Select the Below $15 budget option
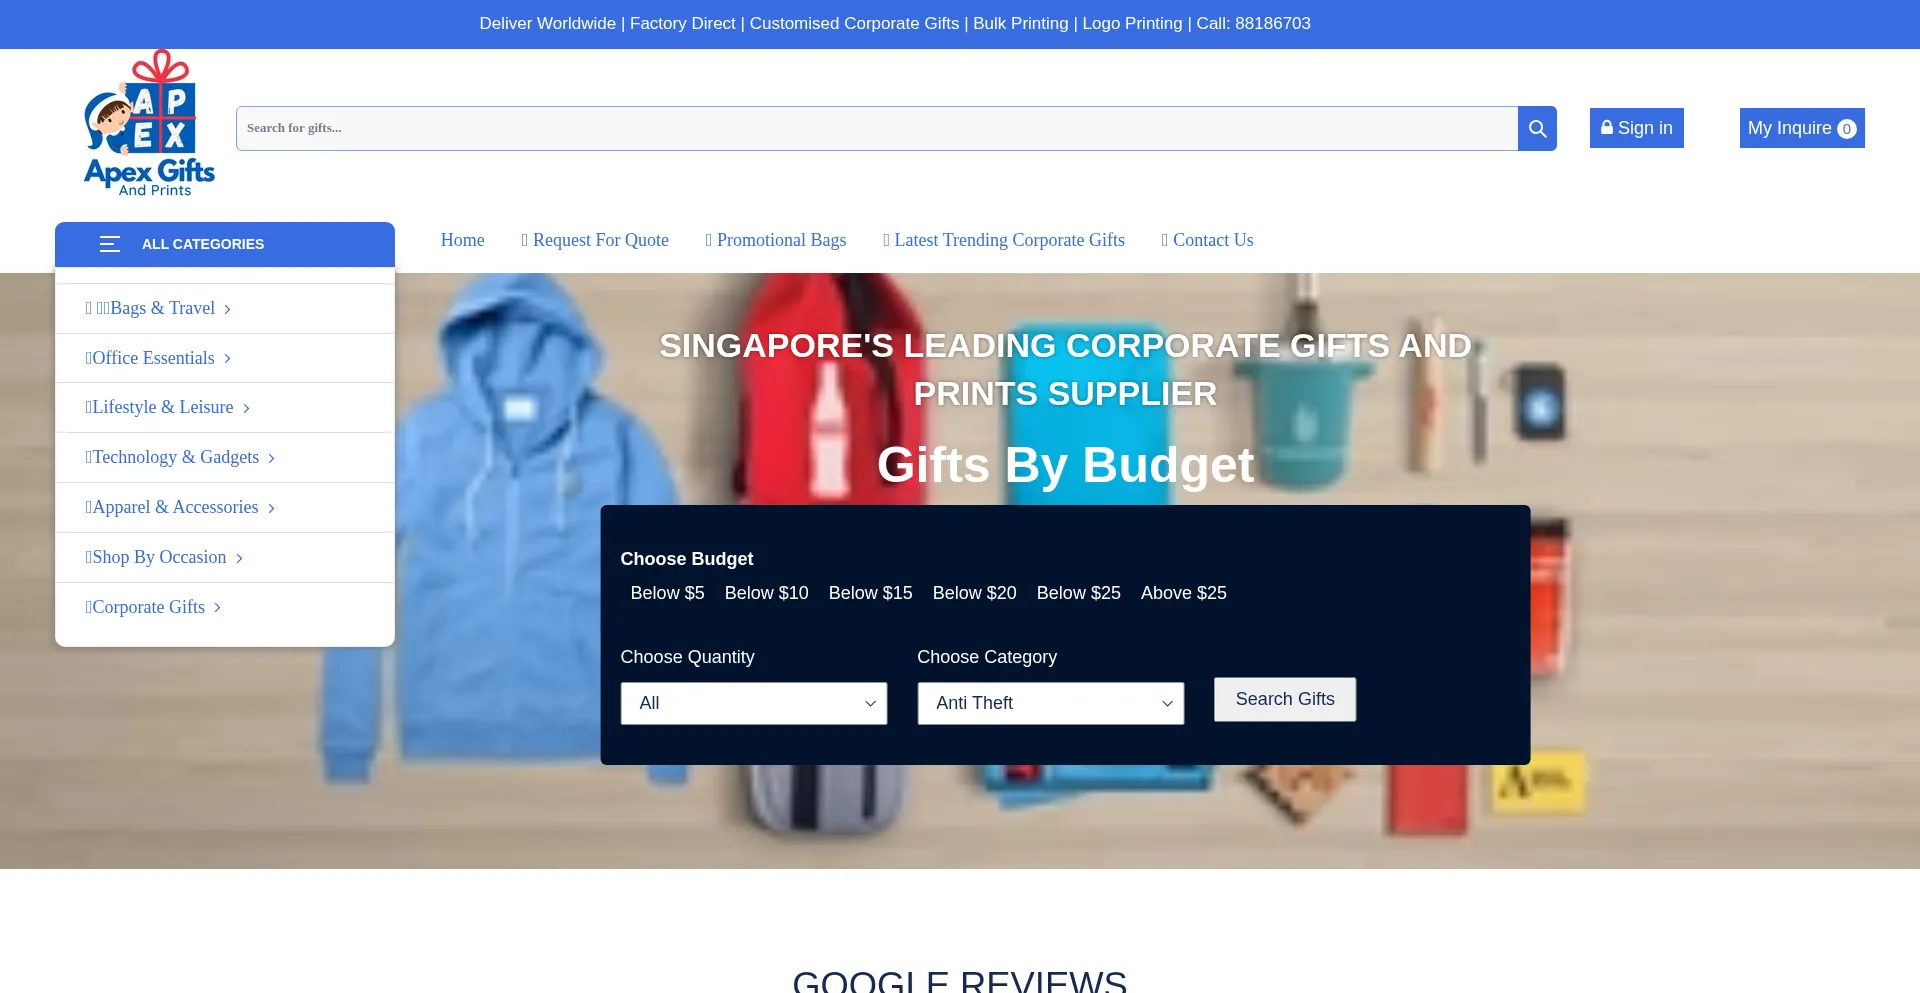Screen dimensions: 1920x993 click(x=870, y=593)
